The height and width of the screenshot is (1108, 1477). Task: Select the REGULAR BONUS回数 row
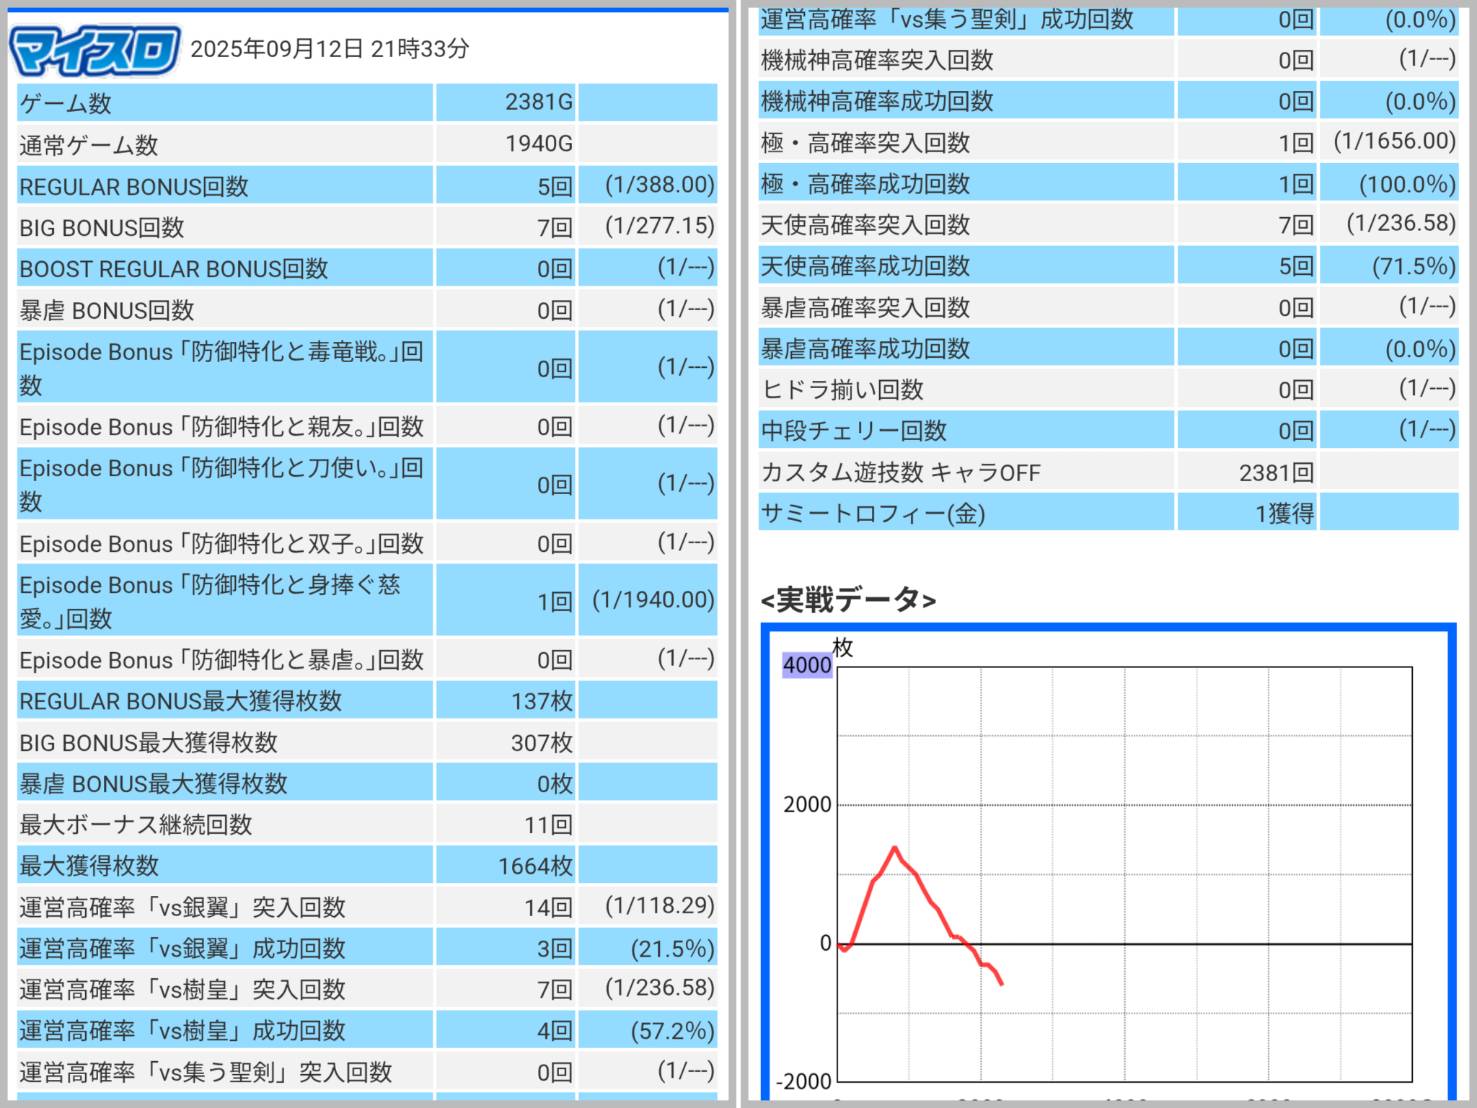[x=134, y=186]
